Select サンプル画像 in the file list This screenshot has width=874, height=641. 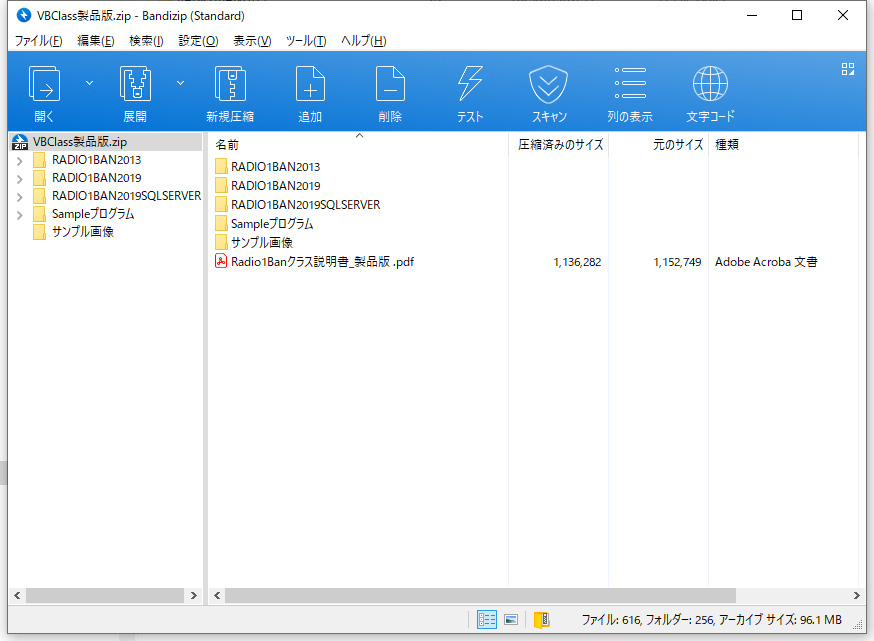[262, 242]
